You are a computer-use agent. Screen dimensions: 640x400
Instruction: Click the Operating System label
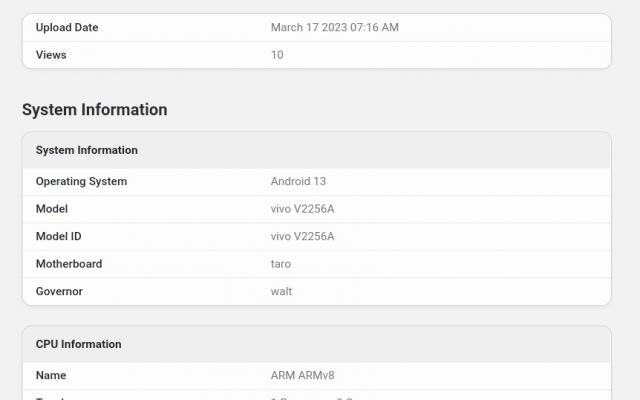(x=81, y=181)
